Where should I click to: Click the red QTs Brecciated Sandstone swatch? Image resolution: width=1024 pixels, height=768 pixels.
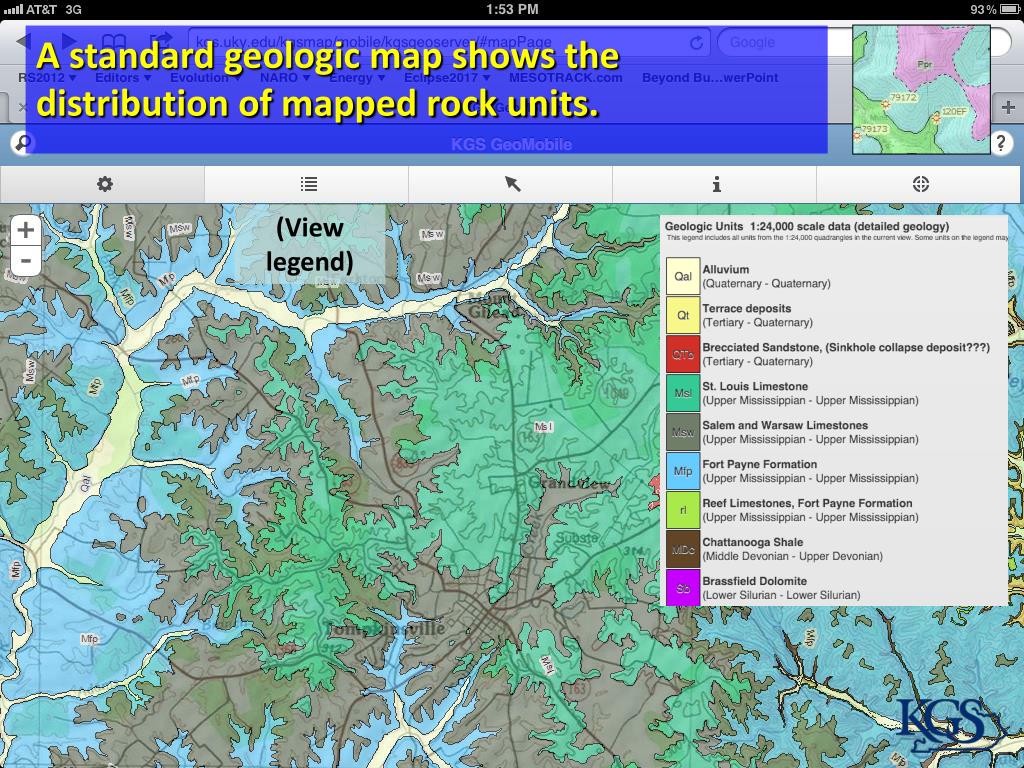pyautogui.click(x=683, y=354)
